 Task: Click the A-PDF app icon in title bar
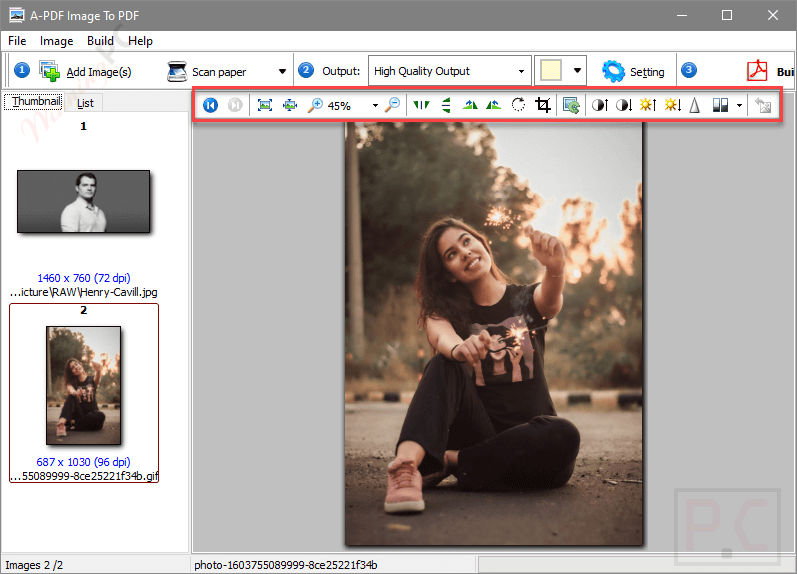pos(17,15)
